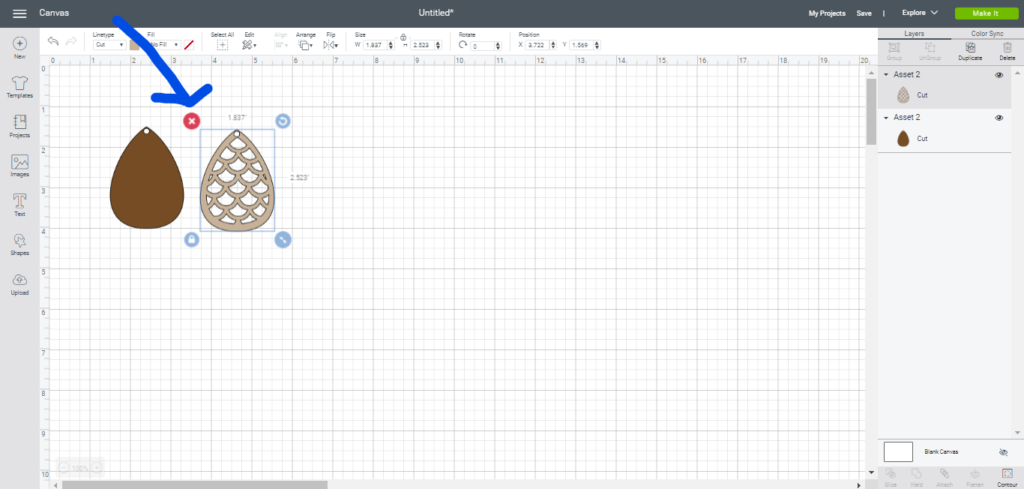The height and width of the screenshot is (489, 1024).
Task: Click the Flatten tool
Action: (x=975, y=477)
